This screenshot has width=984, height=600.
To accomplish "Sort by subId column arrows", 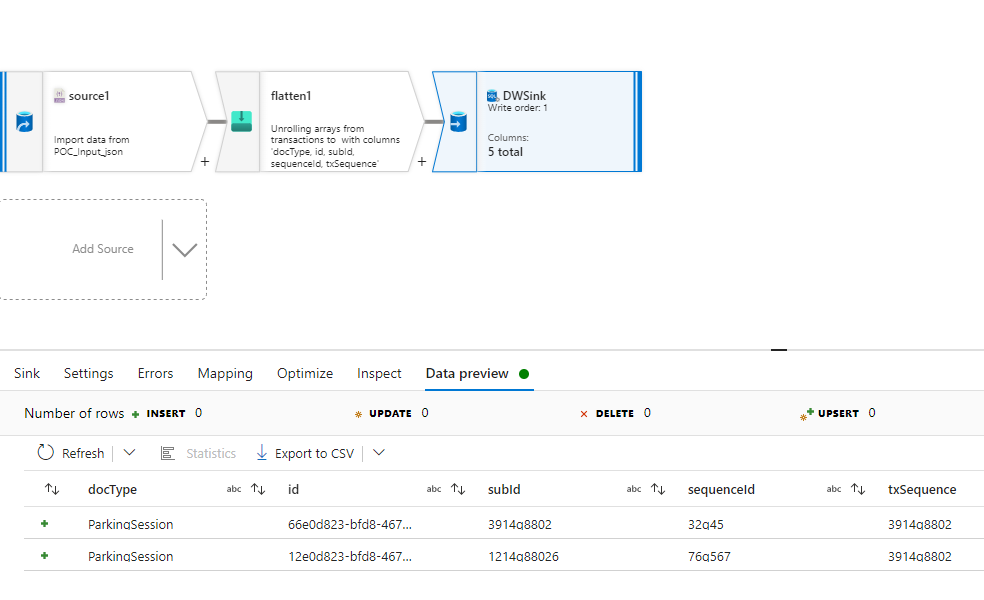I will (x=658, y=489).
